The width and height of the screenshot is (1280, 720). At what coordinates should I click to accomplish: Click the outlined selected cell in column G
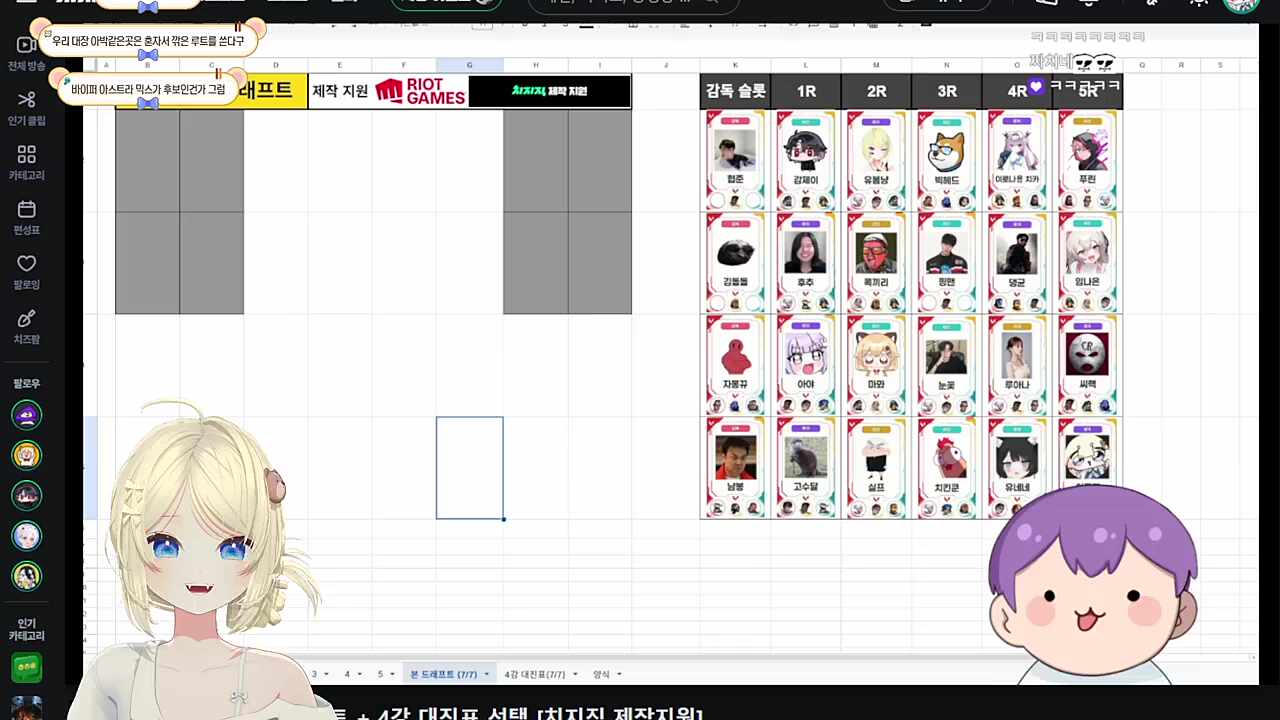[x=469, y=468]
